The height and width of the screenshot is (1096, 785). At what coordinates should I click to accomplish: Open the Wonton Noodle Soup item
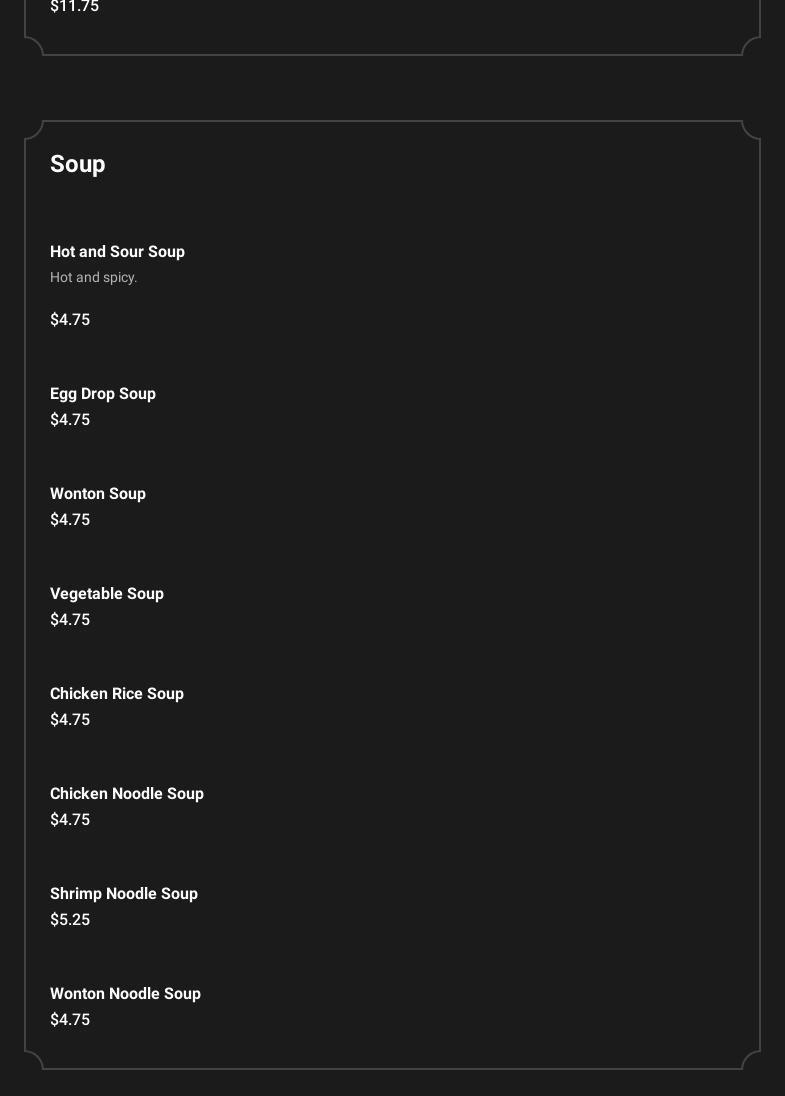(125, 994)
